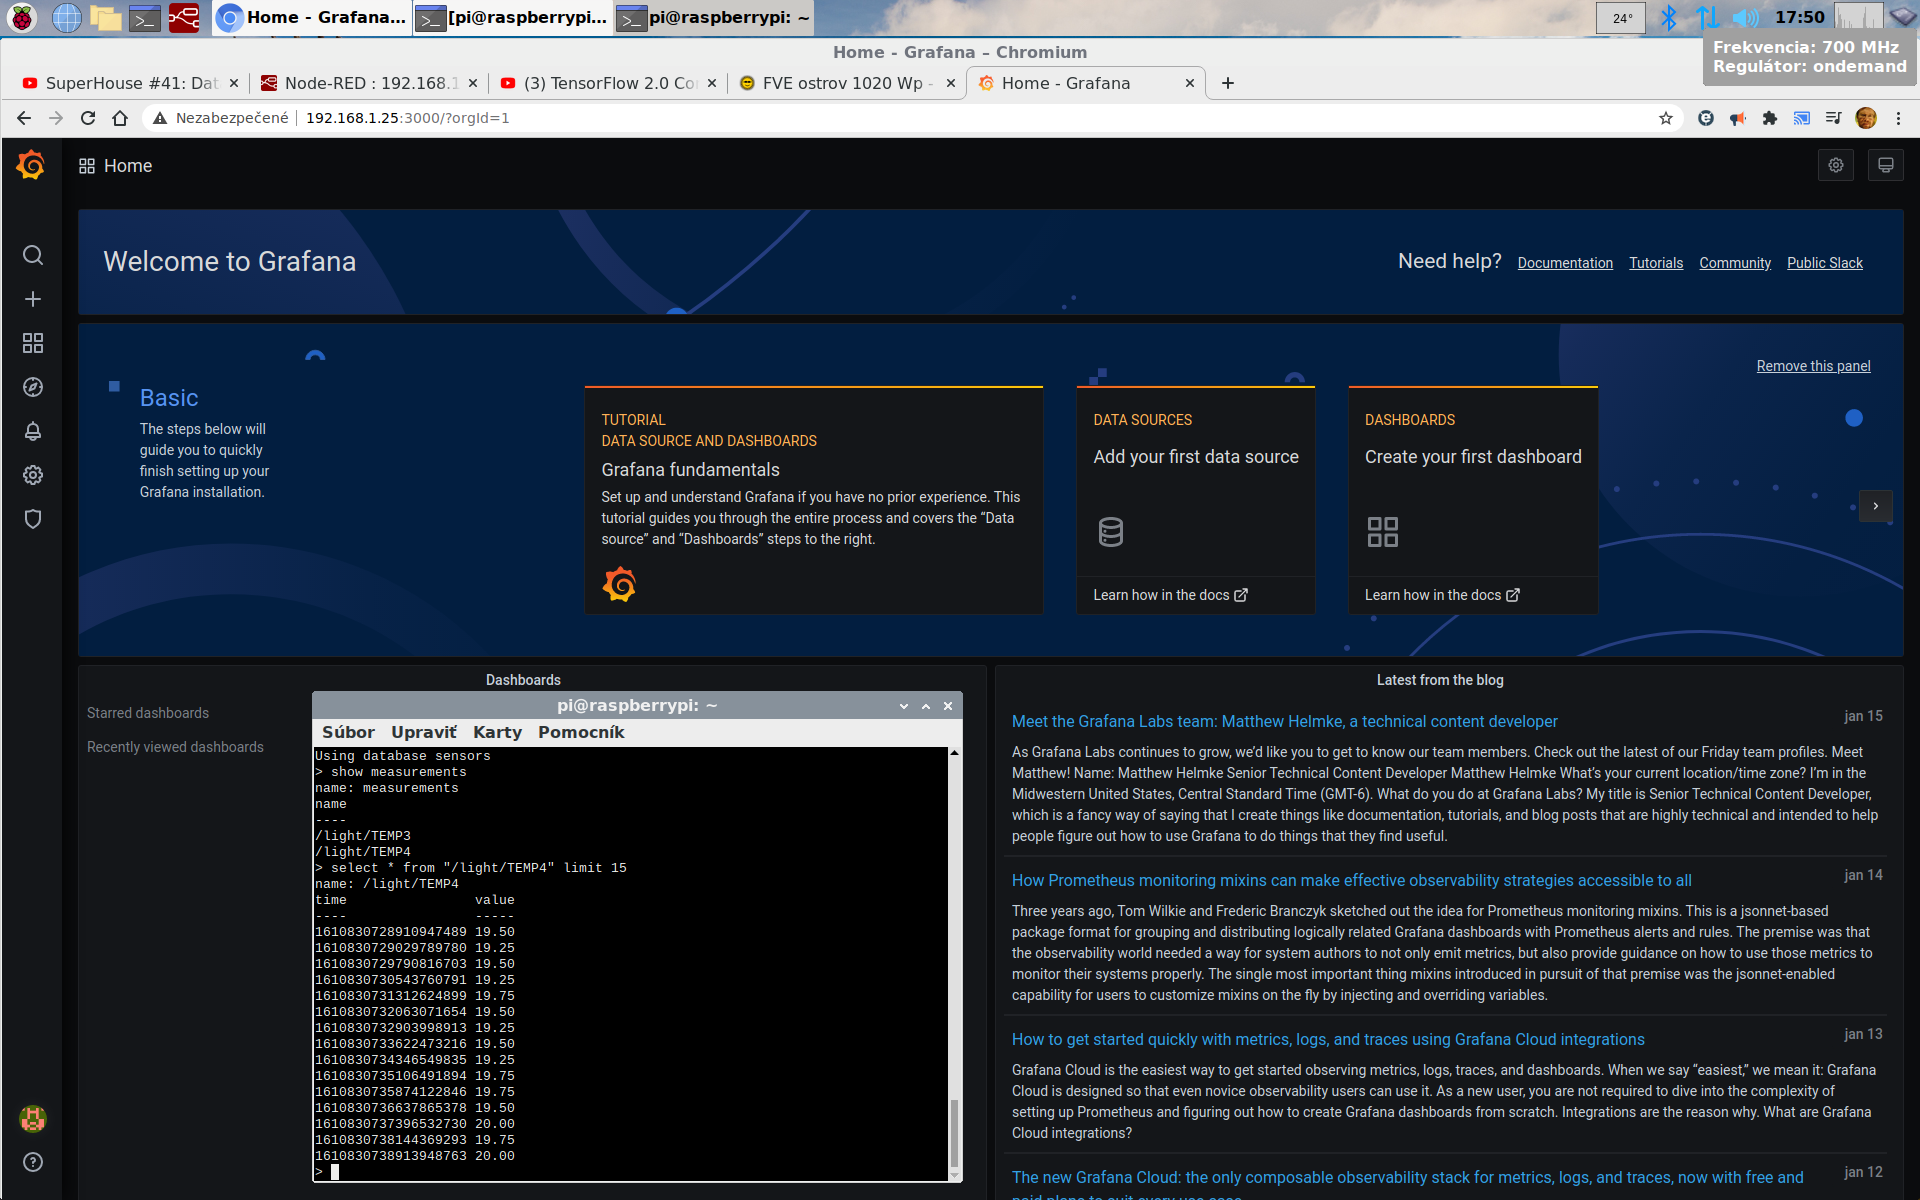Open the Dashboards four-squares sidebar icon

[33, 343]
